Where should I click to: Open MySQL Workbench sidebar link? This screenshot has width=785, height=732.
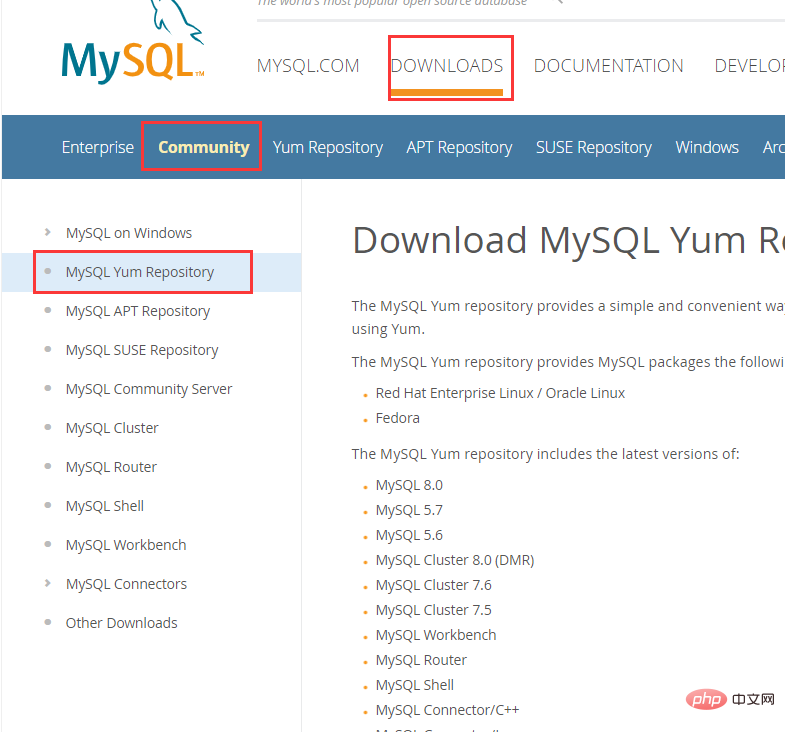coord(126,545)
